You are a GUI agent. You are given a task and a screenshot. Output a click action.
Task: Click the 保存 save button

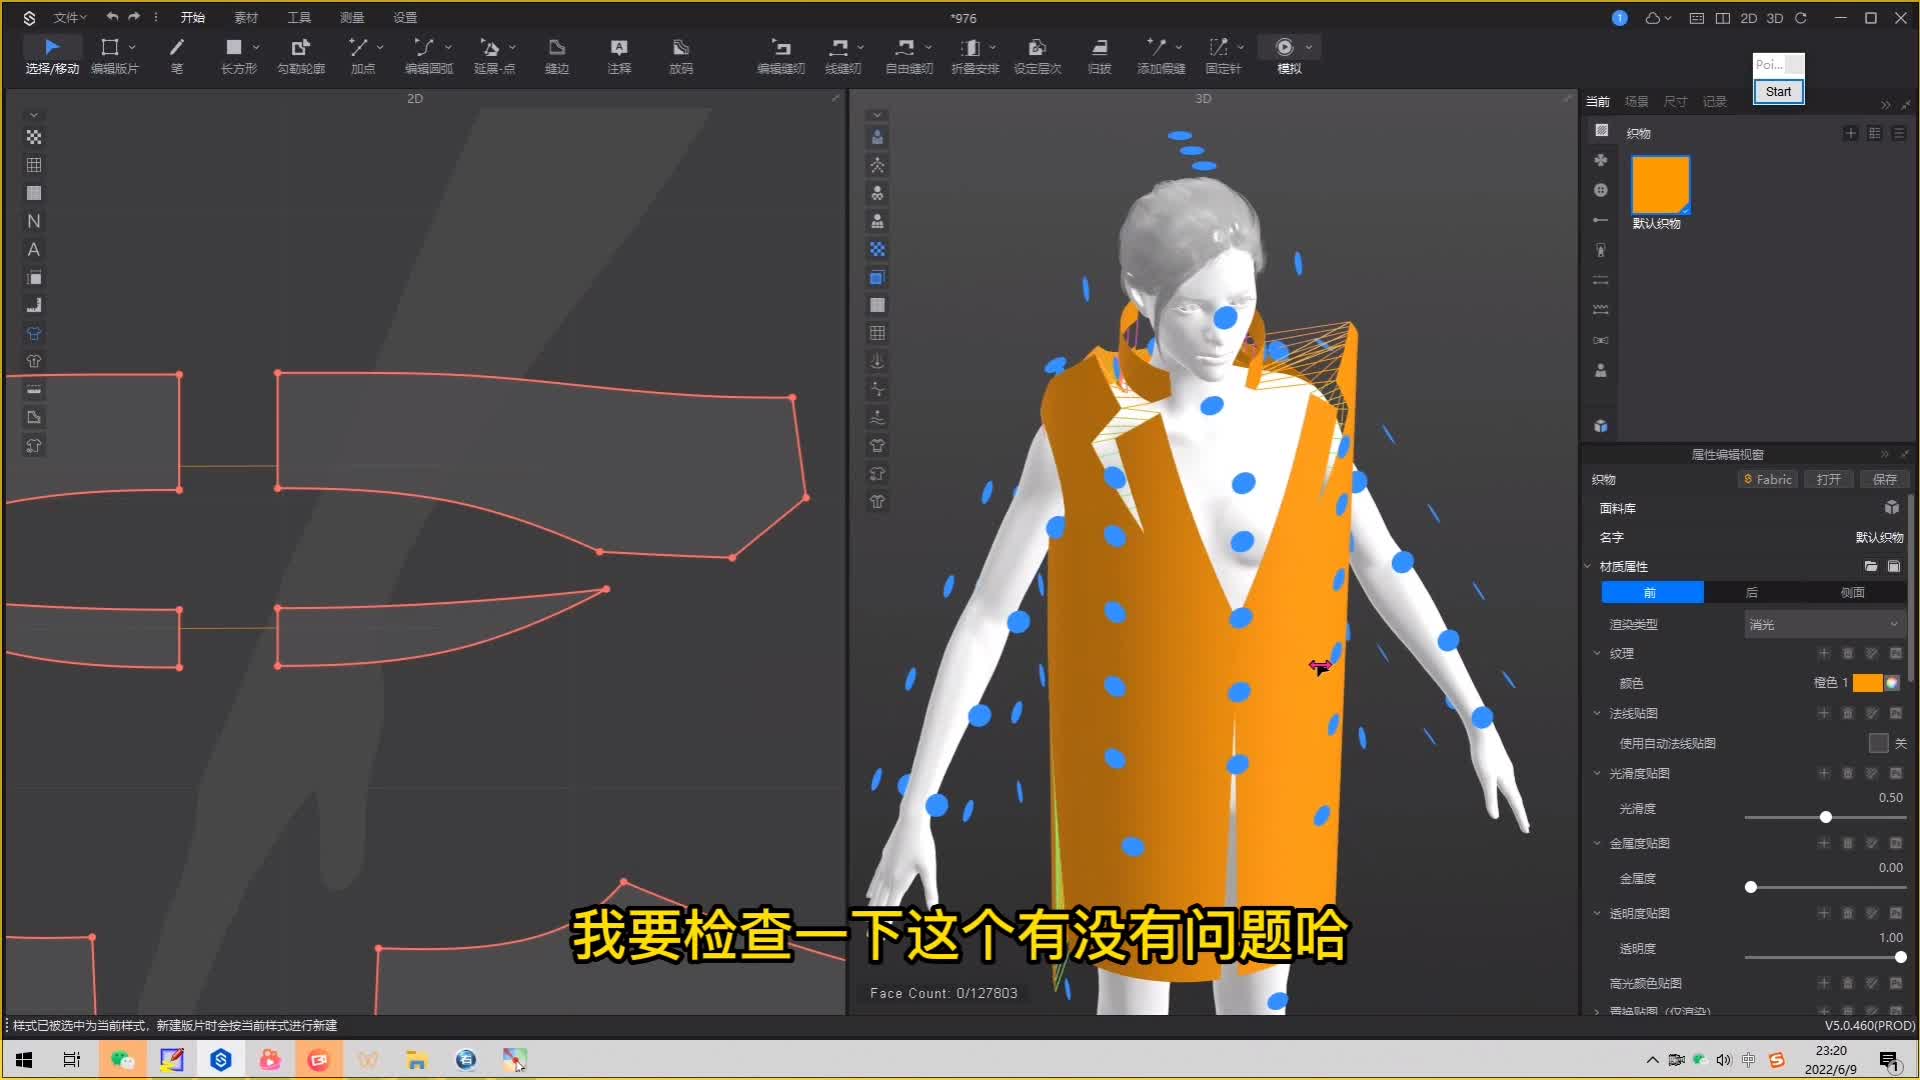[1885, 479]
